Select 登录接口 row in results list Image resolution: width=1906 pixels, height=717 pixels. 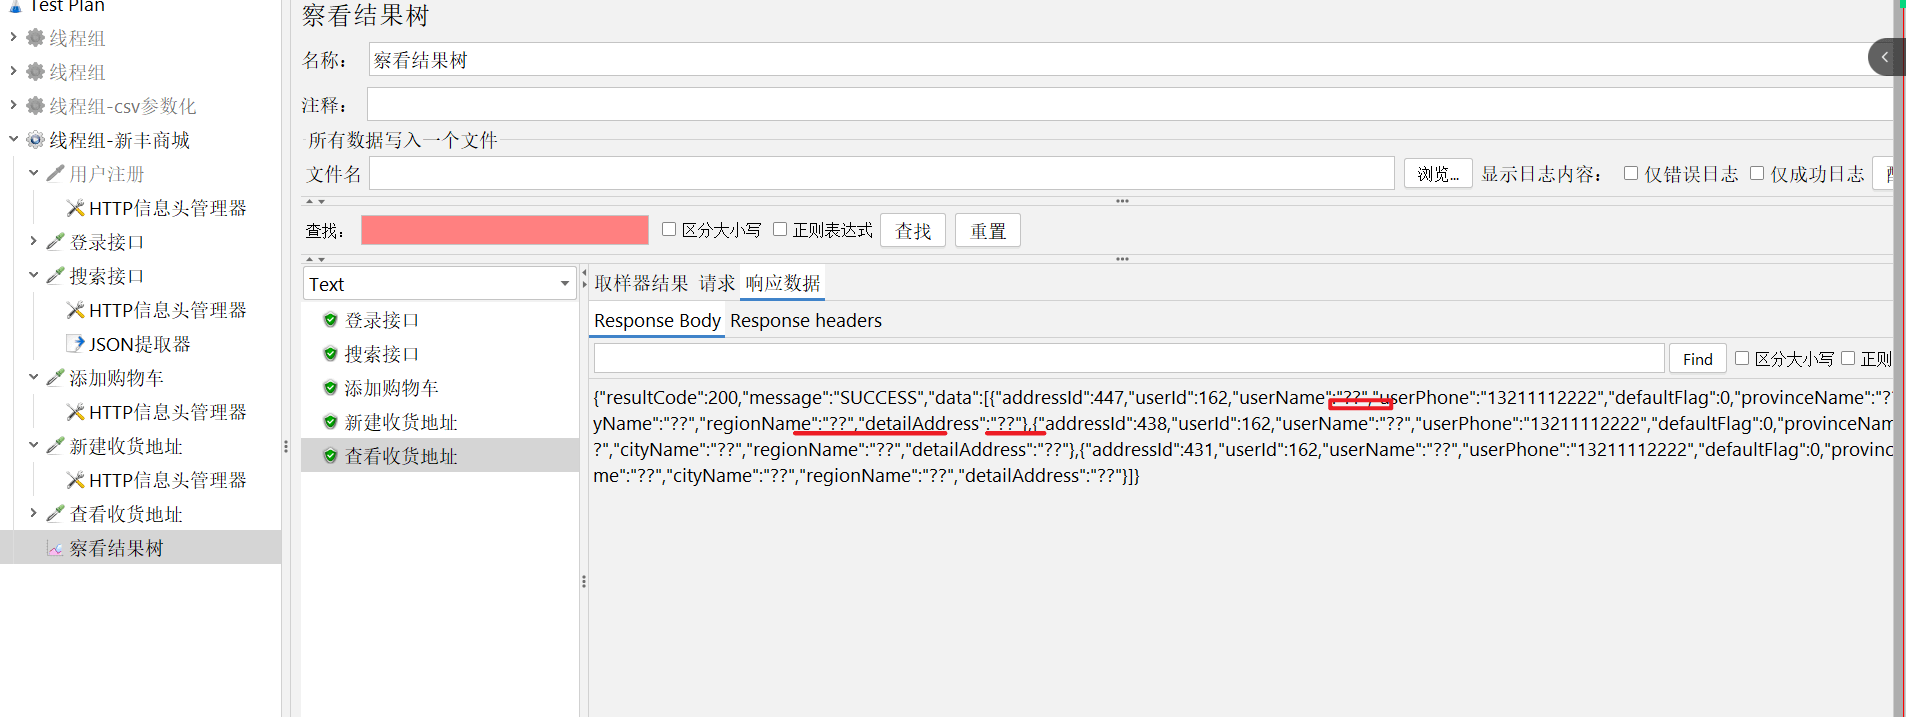click(x=440, y=320)
